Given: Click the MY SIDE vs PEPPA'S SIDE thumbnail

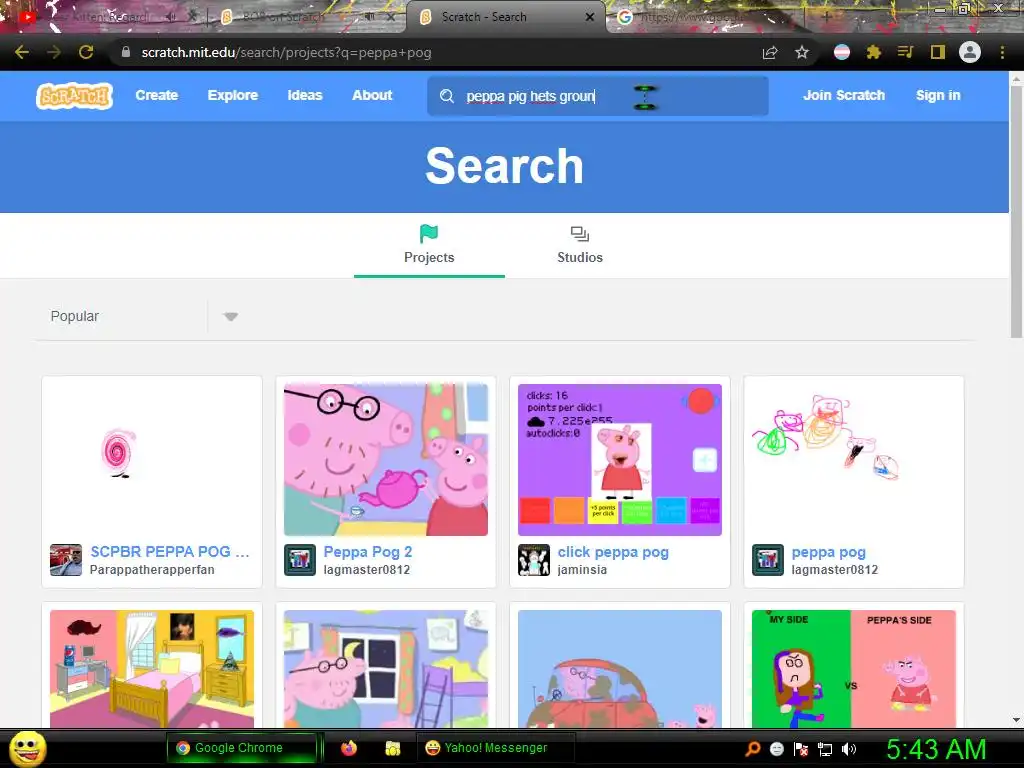Looking at the screenshot, I should [854, 669].
